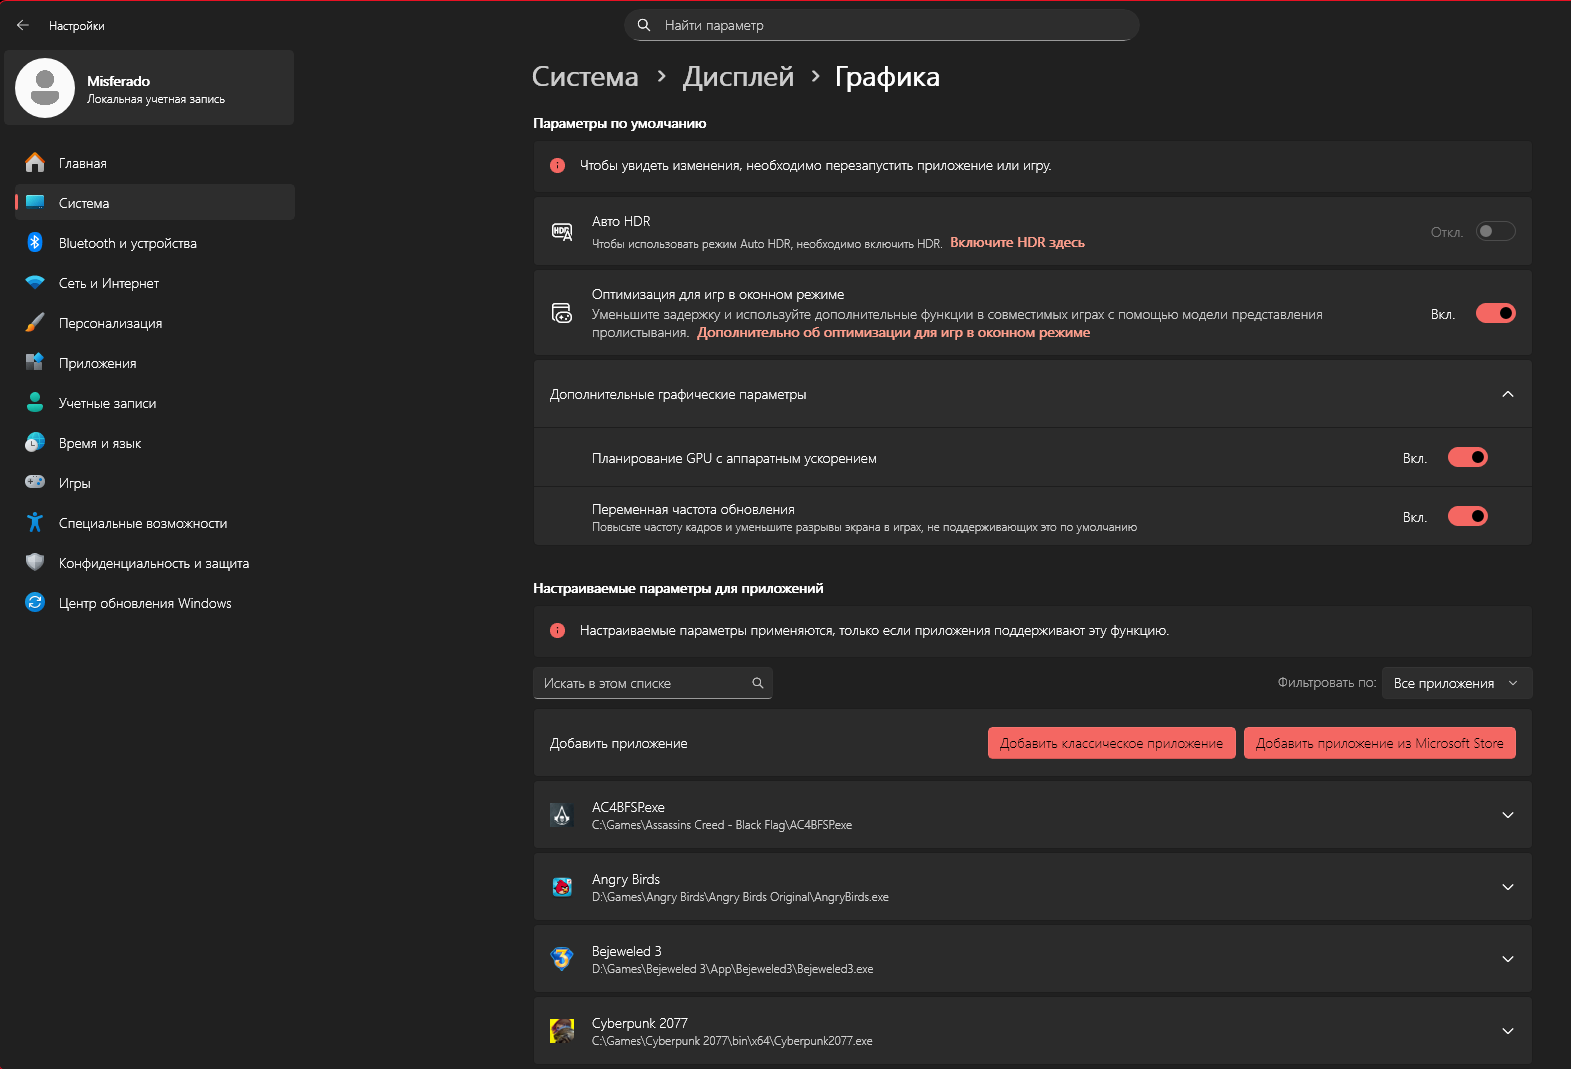Click the Специальные возможности accessibility icon

point(35,523)
